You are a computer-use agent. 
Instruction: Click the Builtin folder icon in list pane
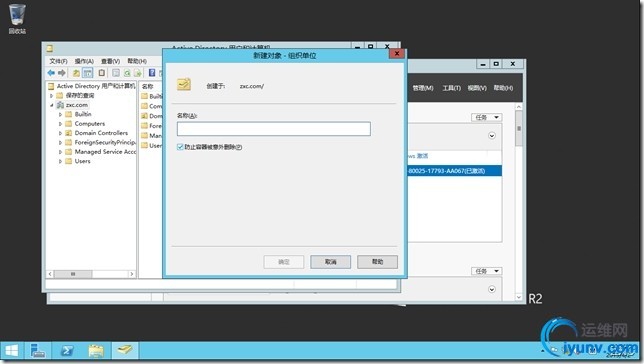pos(144,96)
